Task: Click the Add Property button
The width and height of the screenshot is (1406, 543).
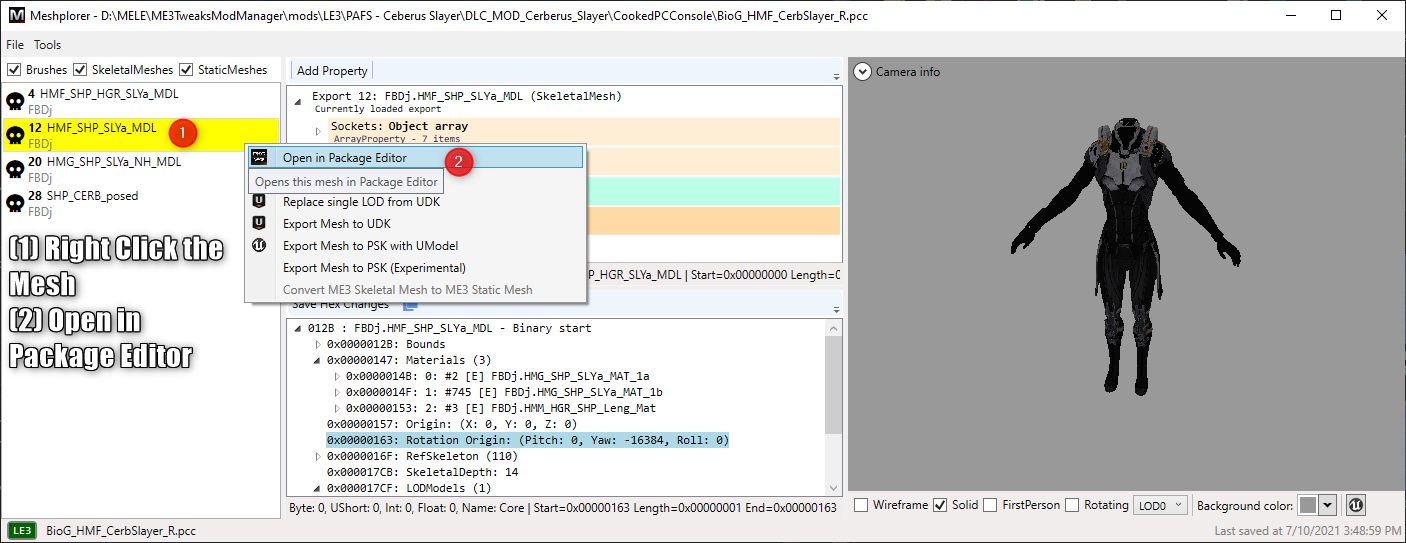Action: coord(332,71)
